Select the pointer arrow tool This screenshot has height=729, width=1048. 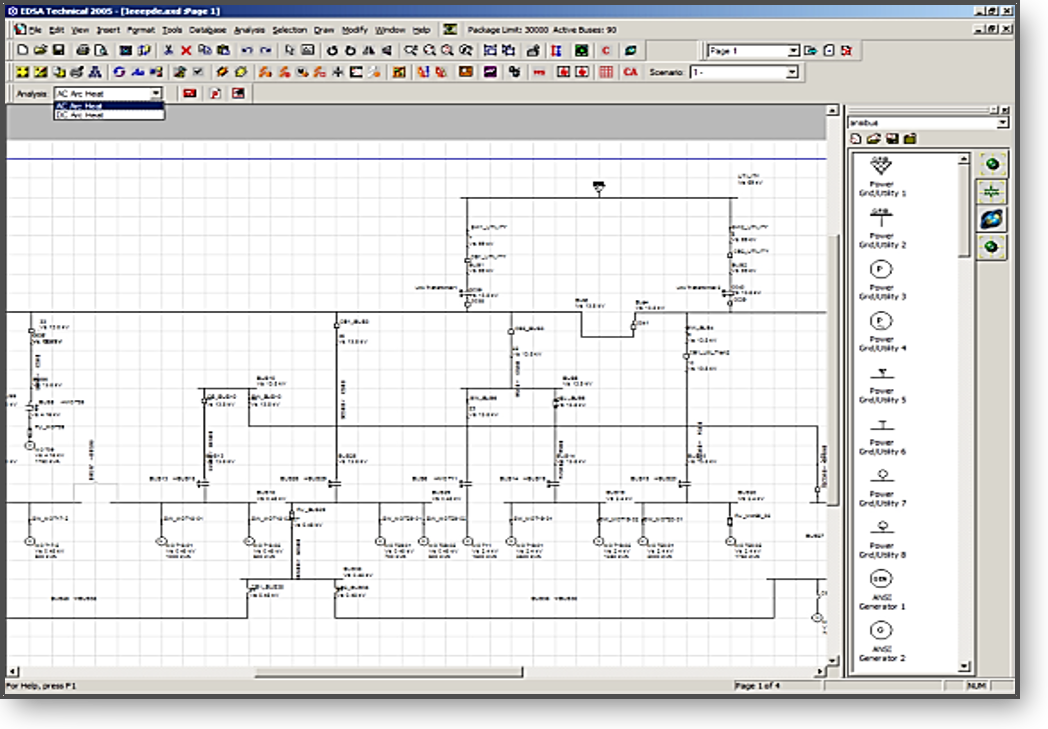point(289,50)
